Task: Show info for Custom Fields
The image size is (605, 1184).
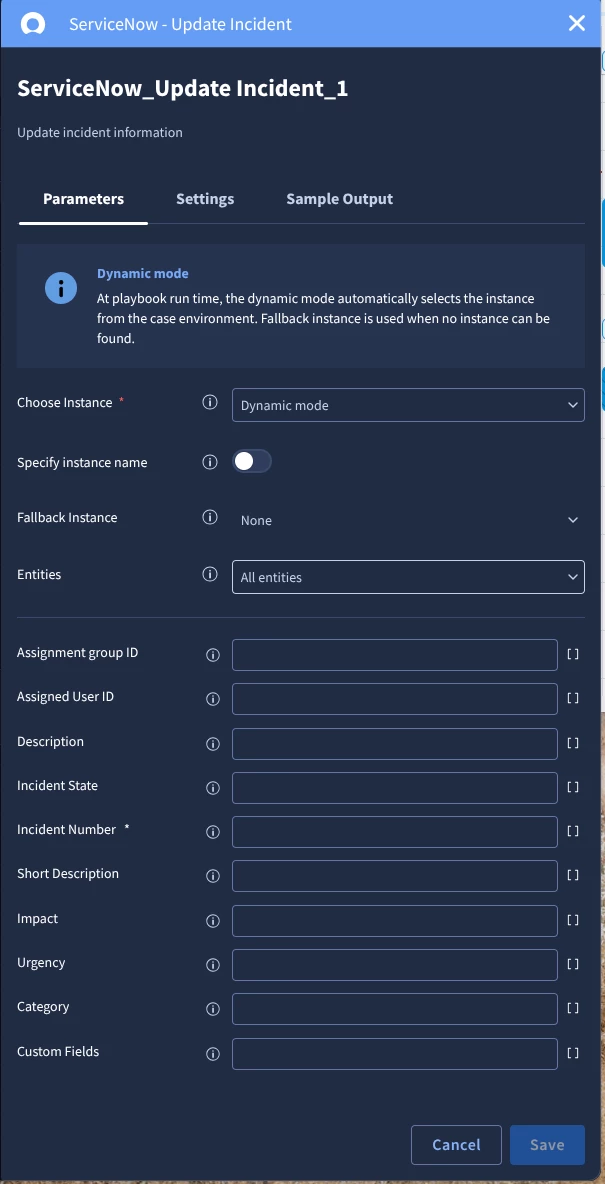Action: pos(213,1053)
